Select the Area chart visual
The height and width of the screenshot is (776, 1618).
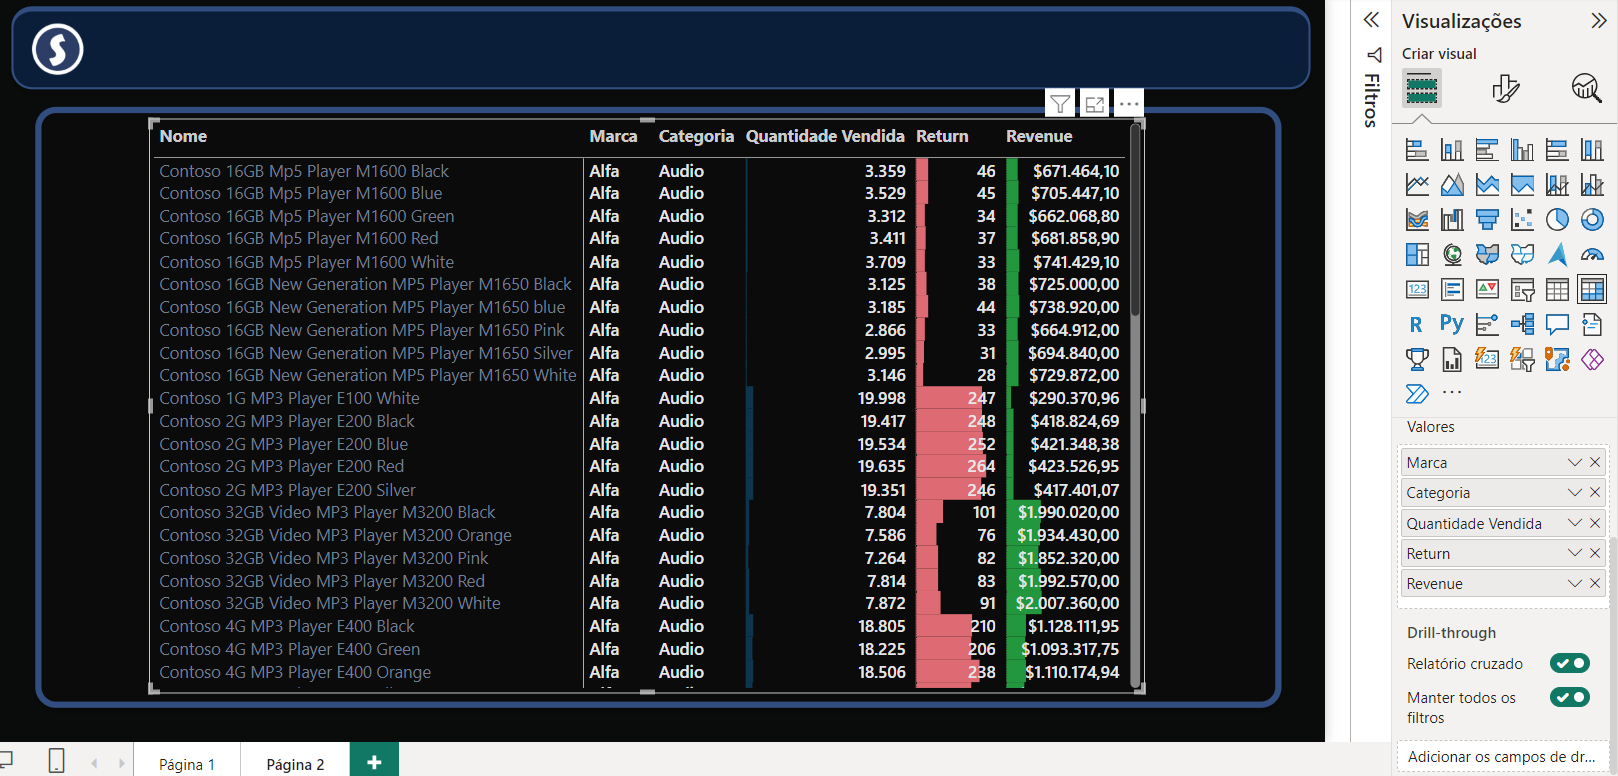1452,185
